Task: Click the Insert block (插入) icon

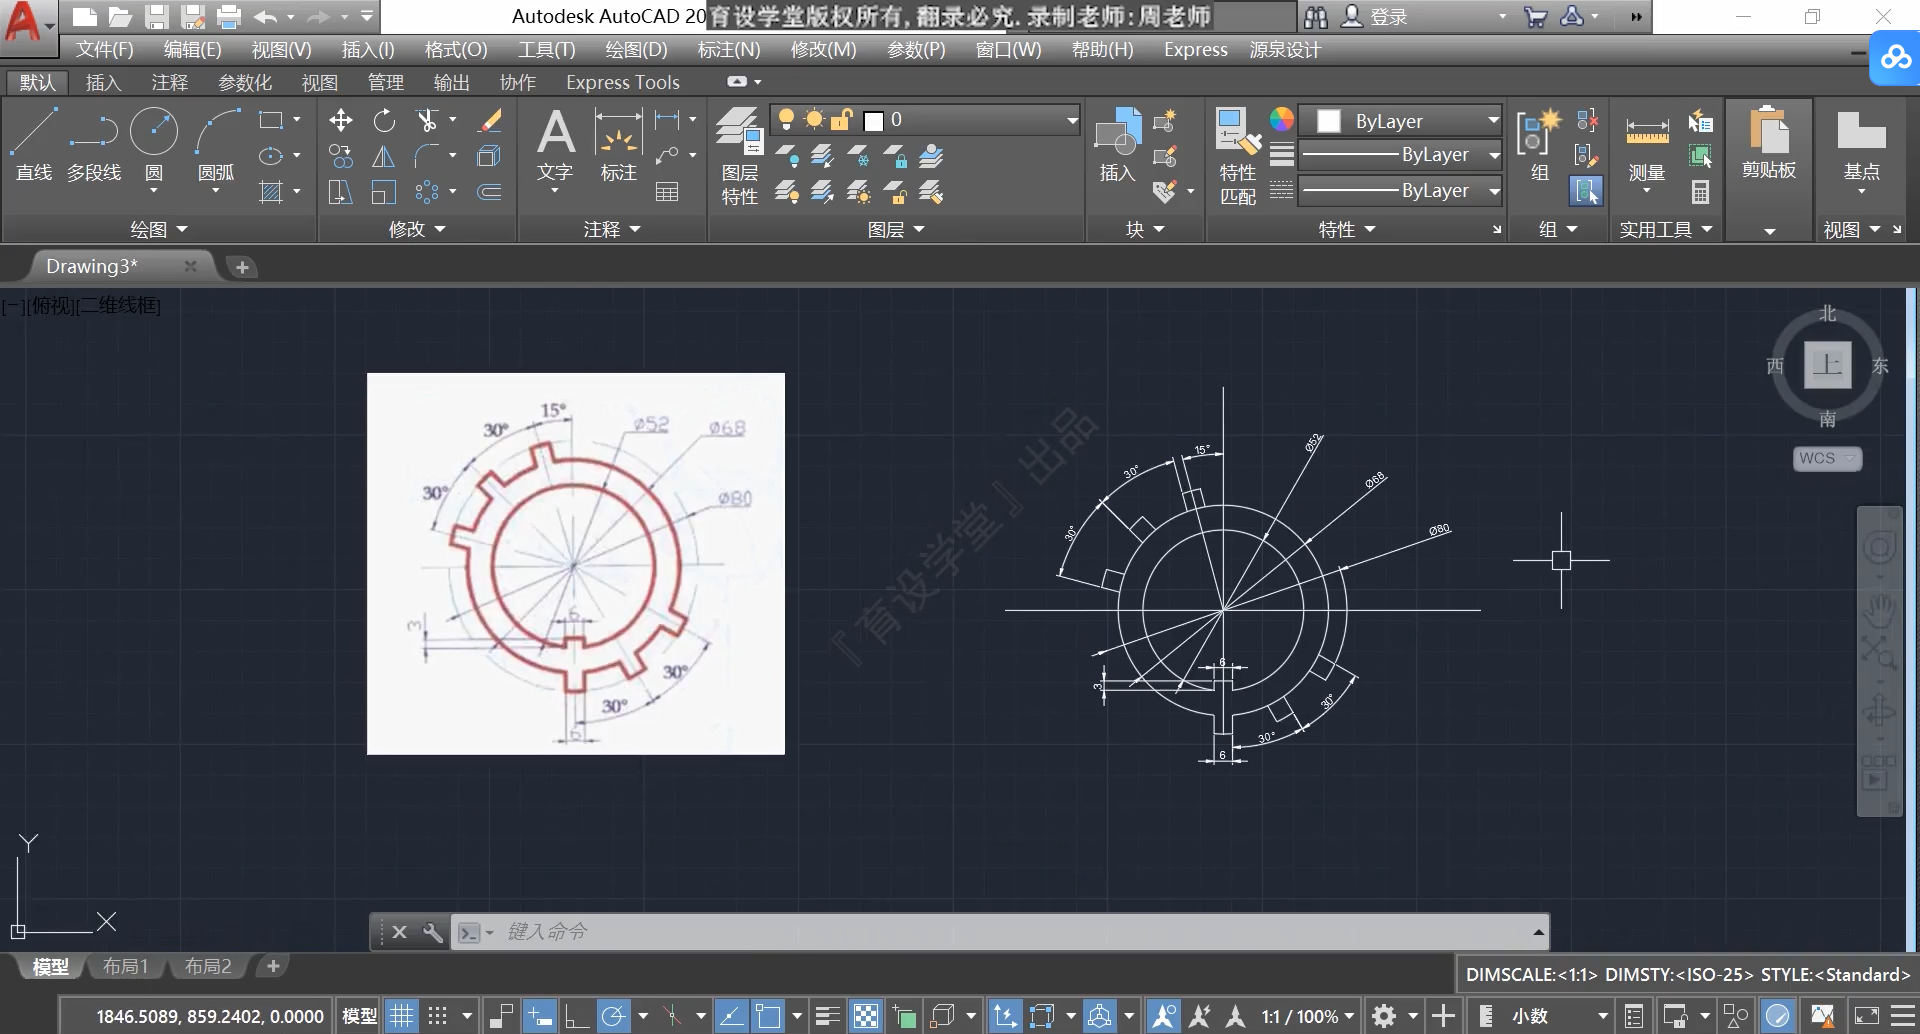Action: click(x=1118, y=146)
